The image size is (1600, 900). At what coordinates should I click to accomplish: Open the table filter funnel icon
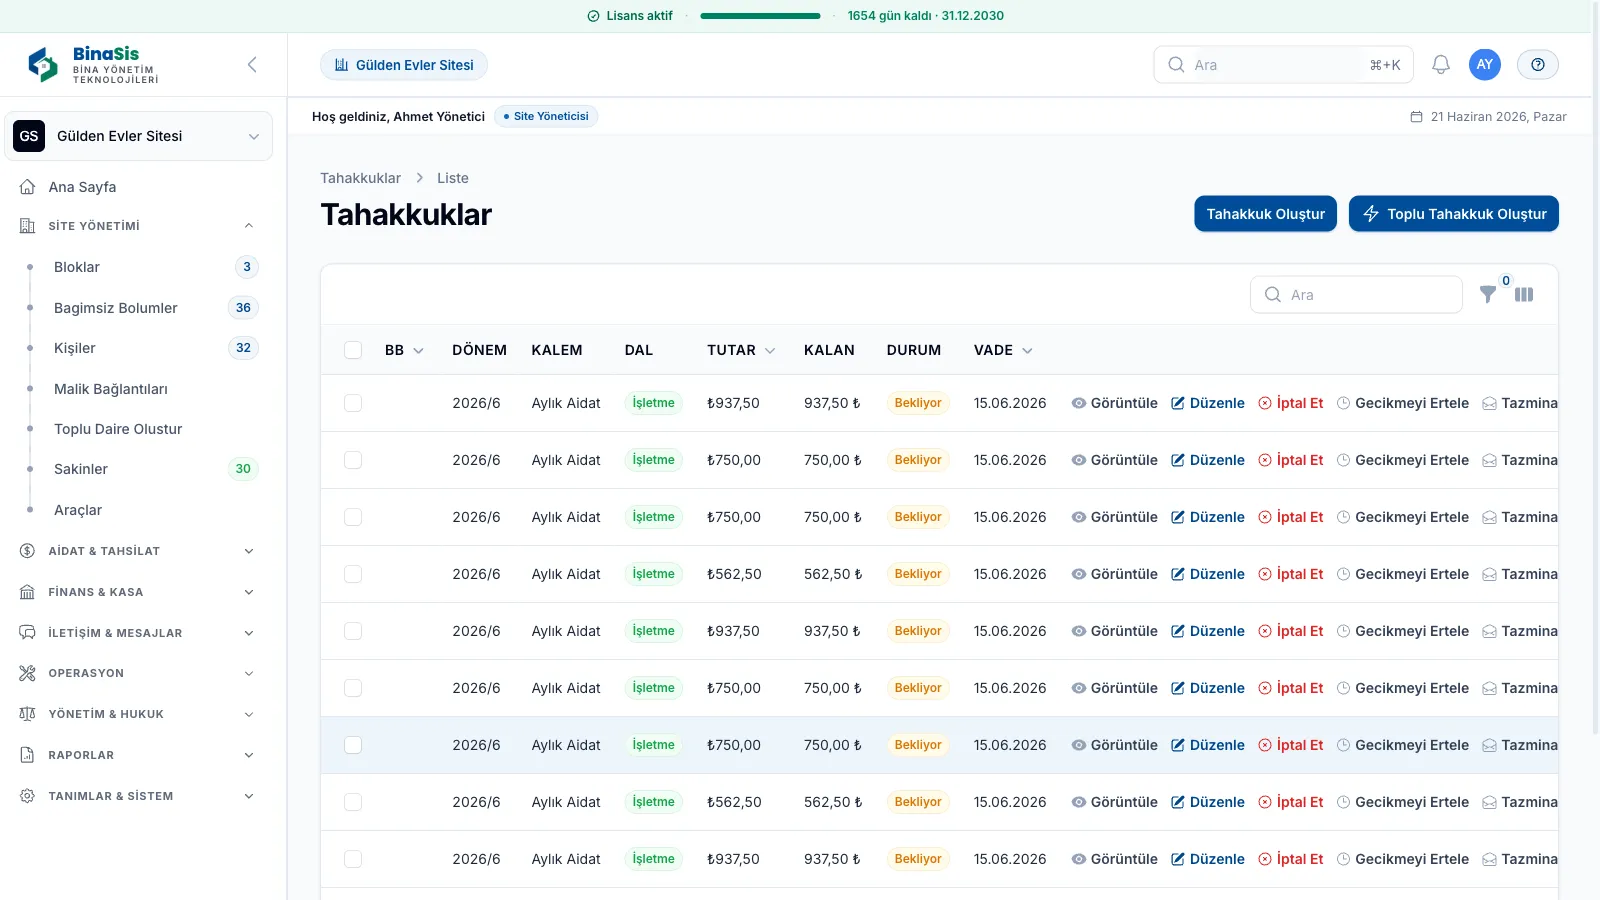coord(1488,295)
